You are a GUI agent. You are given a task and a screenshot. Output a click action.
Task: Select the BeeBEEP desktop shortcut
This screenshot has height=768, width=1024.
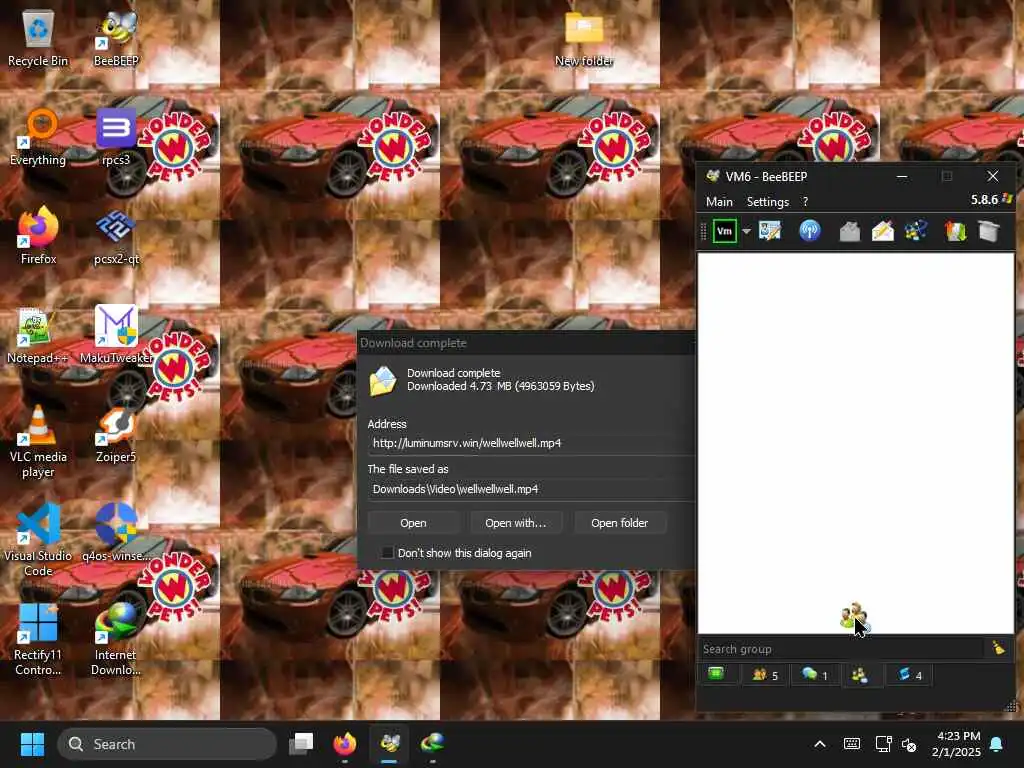pyautogui.click(x=116, y=39)
